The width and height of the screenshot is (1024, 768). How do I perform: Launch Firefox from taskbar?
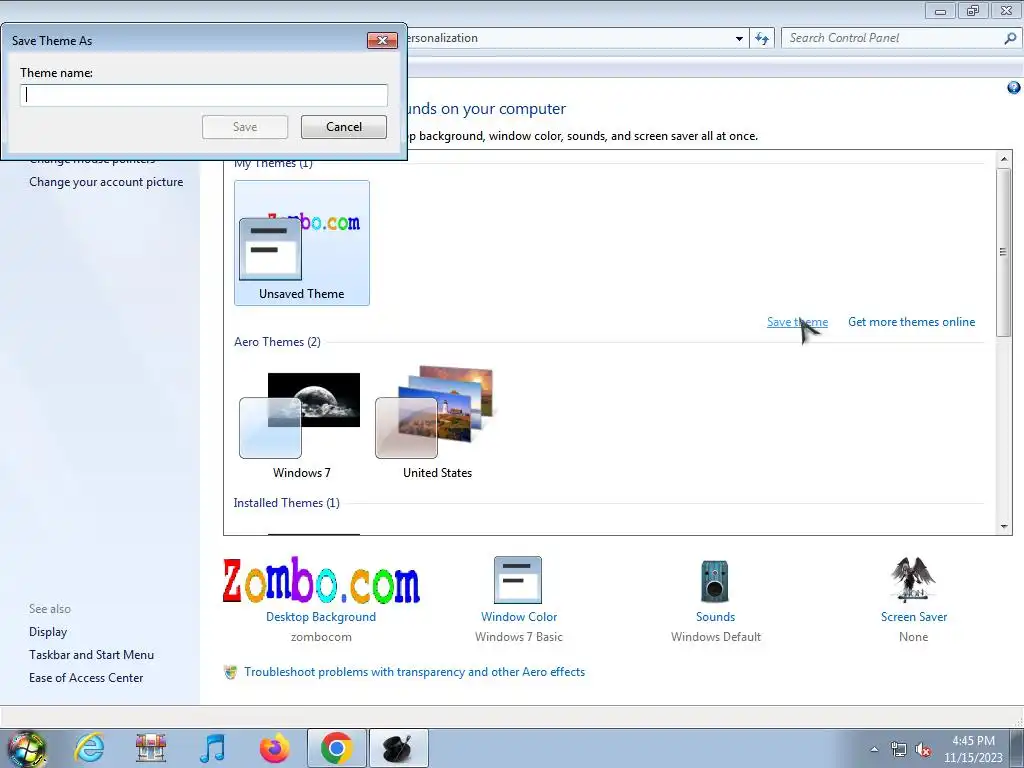(274, 748)
